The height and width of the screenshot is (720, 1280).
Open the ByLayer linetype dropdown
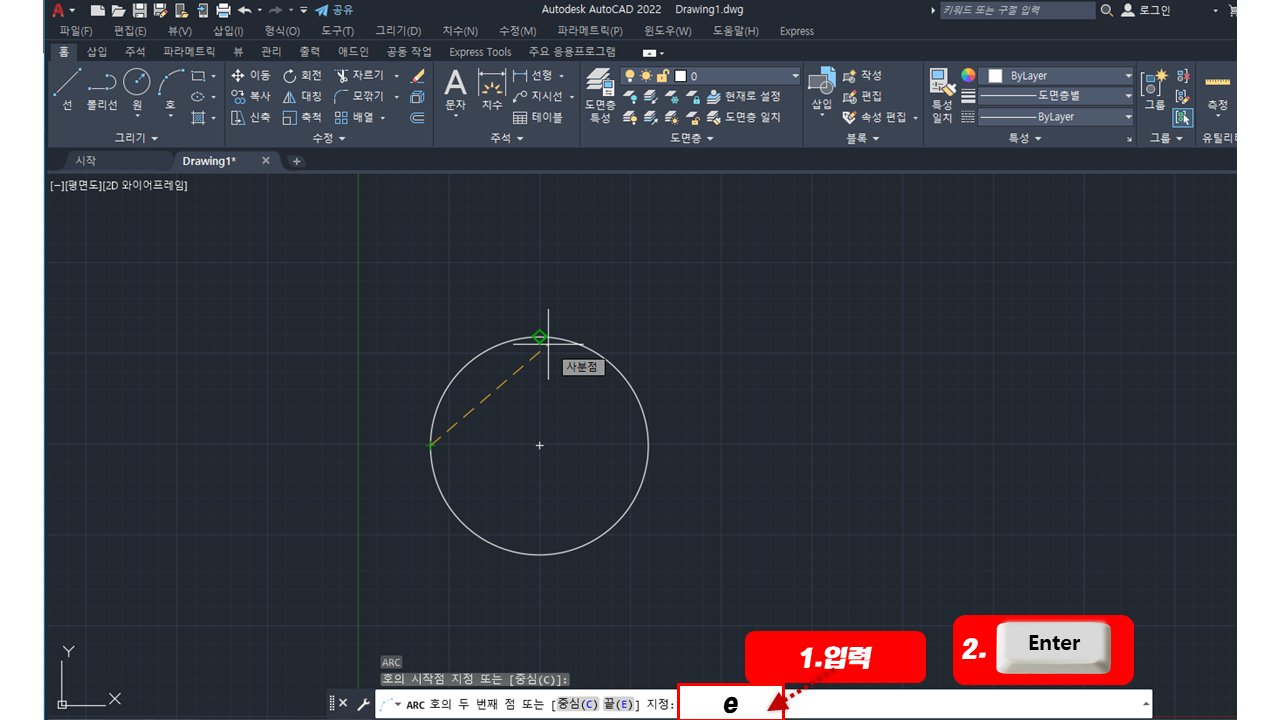click(x=1057, y=117)
